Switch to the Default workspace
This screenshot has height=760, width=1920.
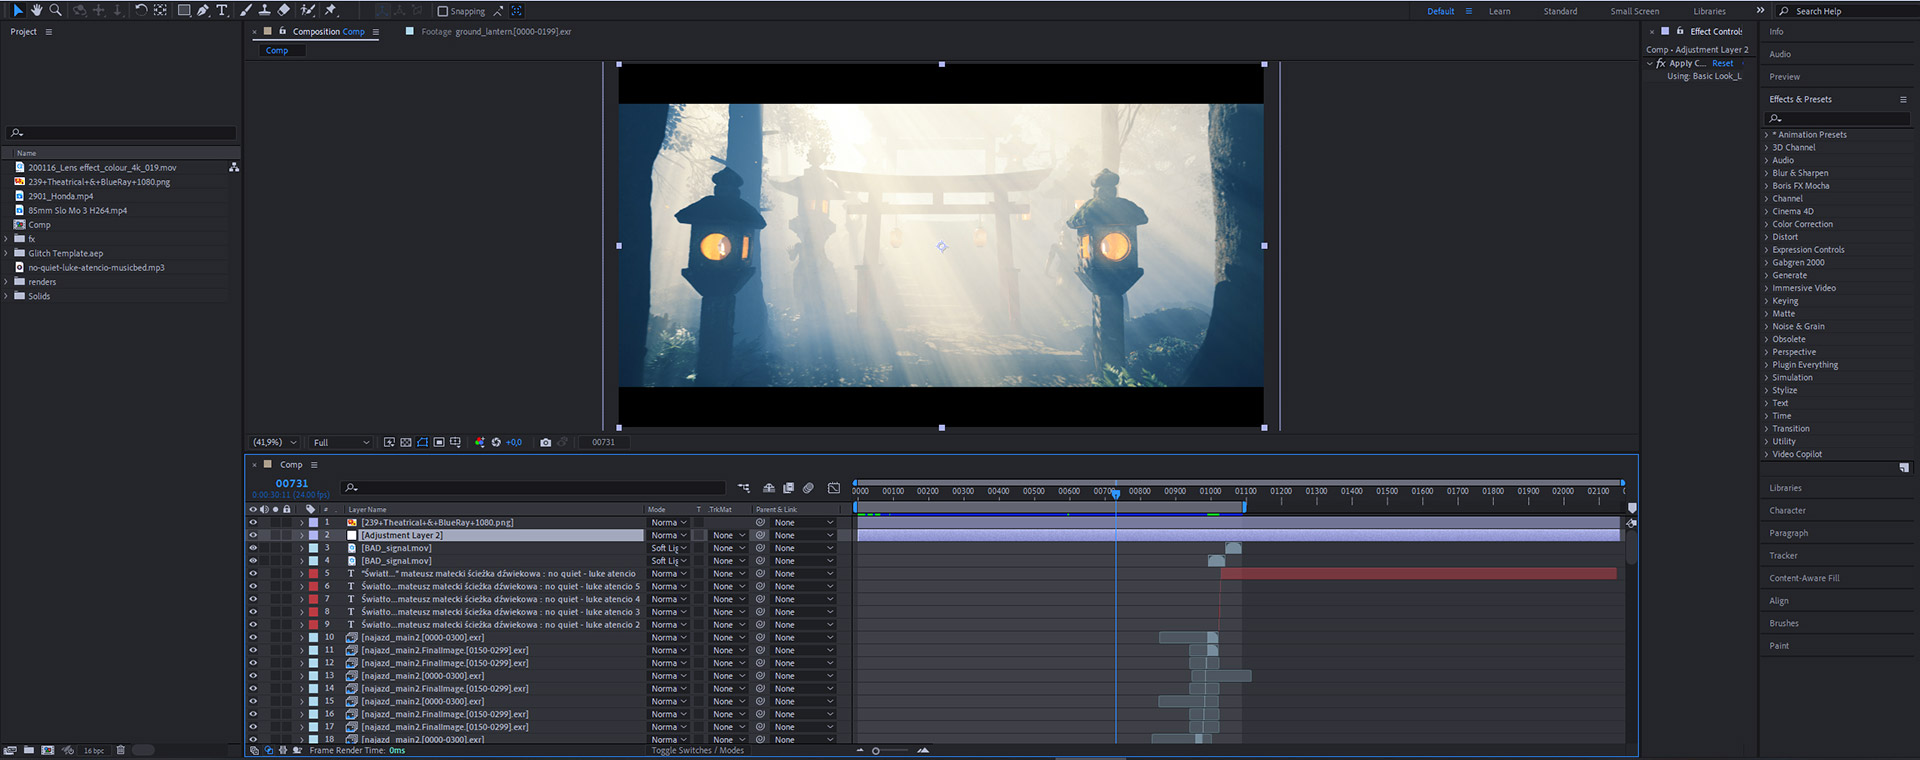coord(1440,11)
